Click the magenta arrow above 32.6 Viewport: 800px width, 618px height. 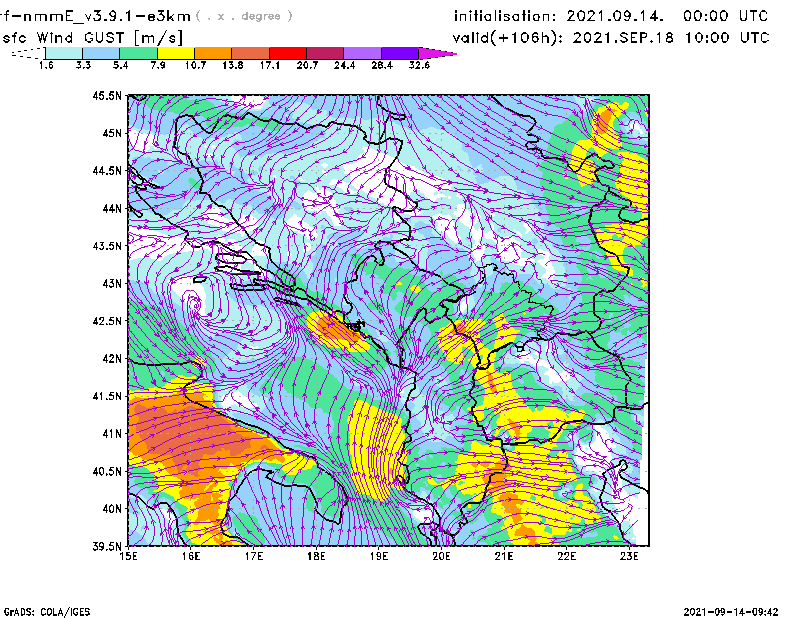(x=437, y=53)
